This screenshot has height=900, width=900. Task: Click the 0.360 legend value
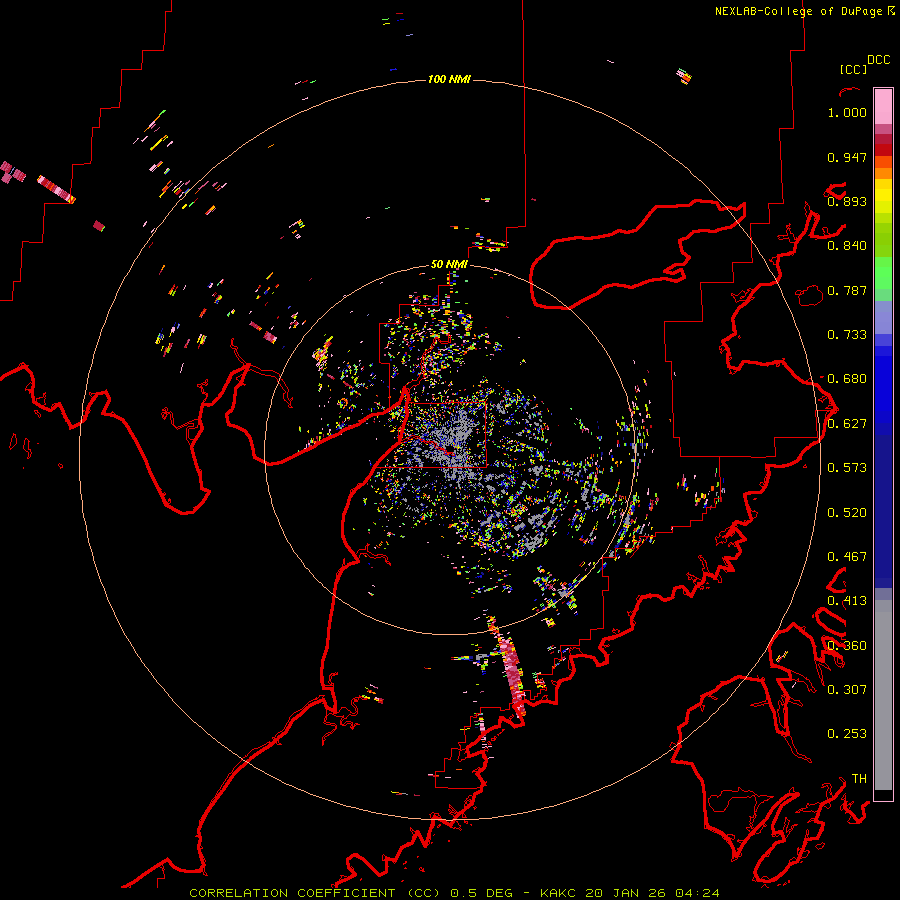[x=847, y=646]
